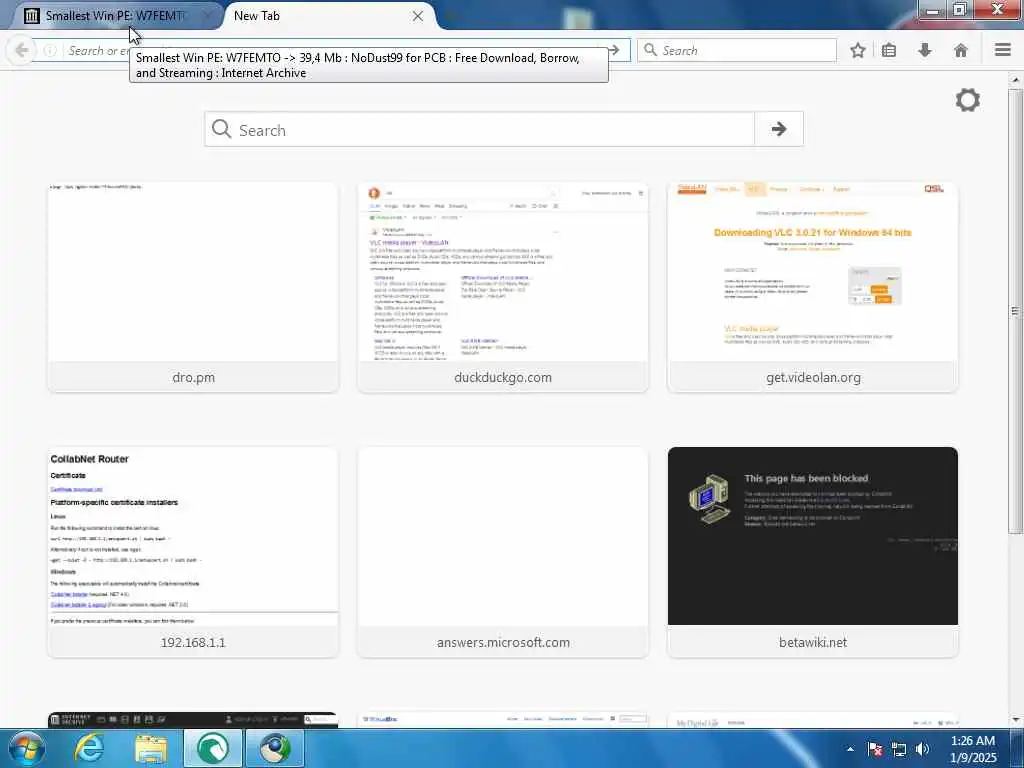Open the Windows Start menu orb
The width and height of the screenshot is (1024, 768).
pyautogui.click(x=27, y=748)
